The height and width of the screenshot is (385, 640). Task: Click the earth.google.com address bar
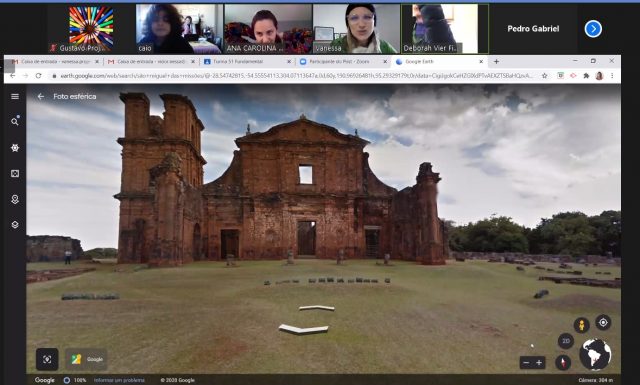click(x=296, y=76)
